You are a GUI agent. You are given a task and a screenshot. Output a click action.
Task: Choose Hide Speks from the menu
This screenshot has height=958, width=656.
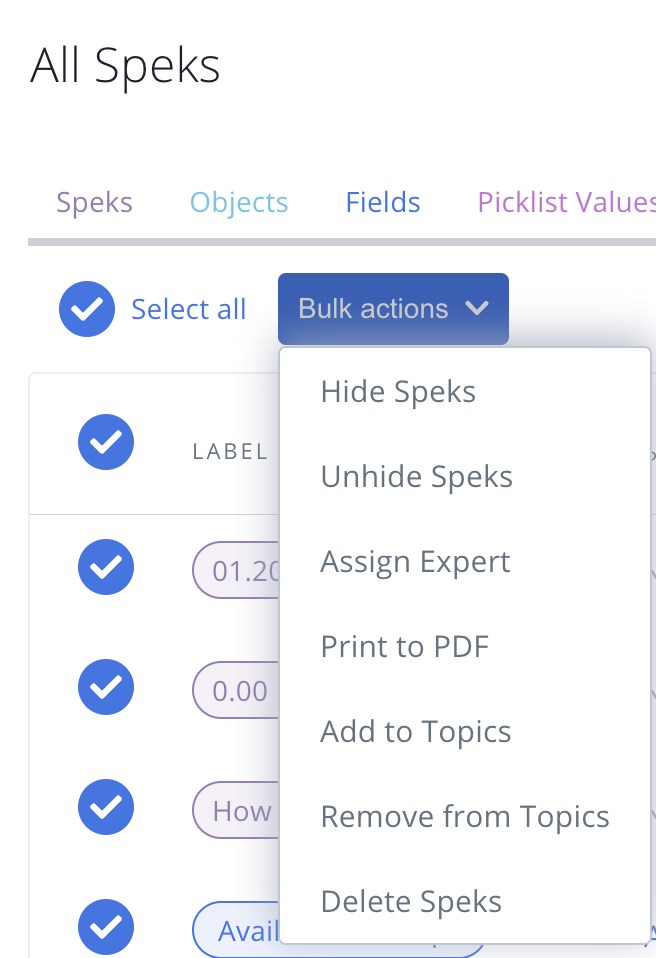pos(398,392)
